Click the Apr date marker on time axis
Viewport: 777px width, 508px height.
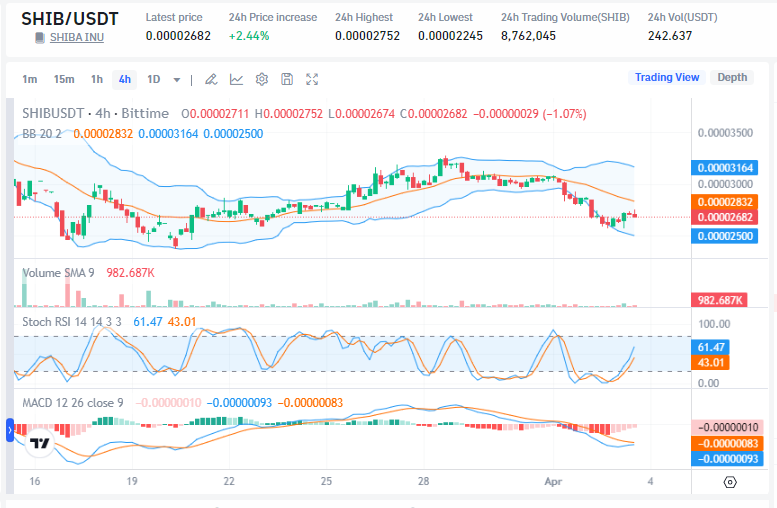coord(553,481)
